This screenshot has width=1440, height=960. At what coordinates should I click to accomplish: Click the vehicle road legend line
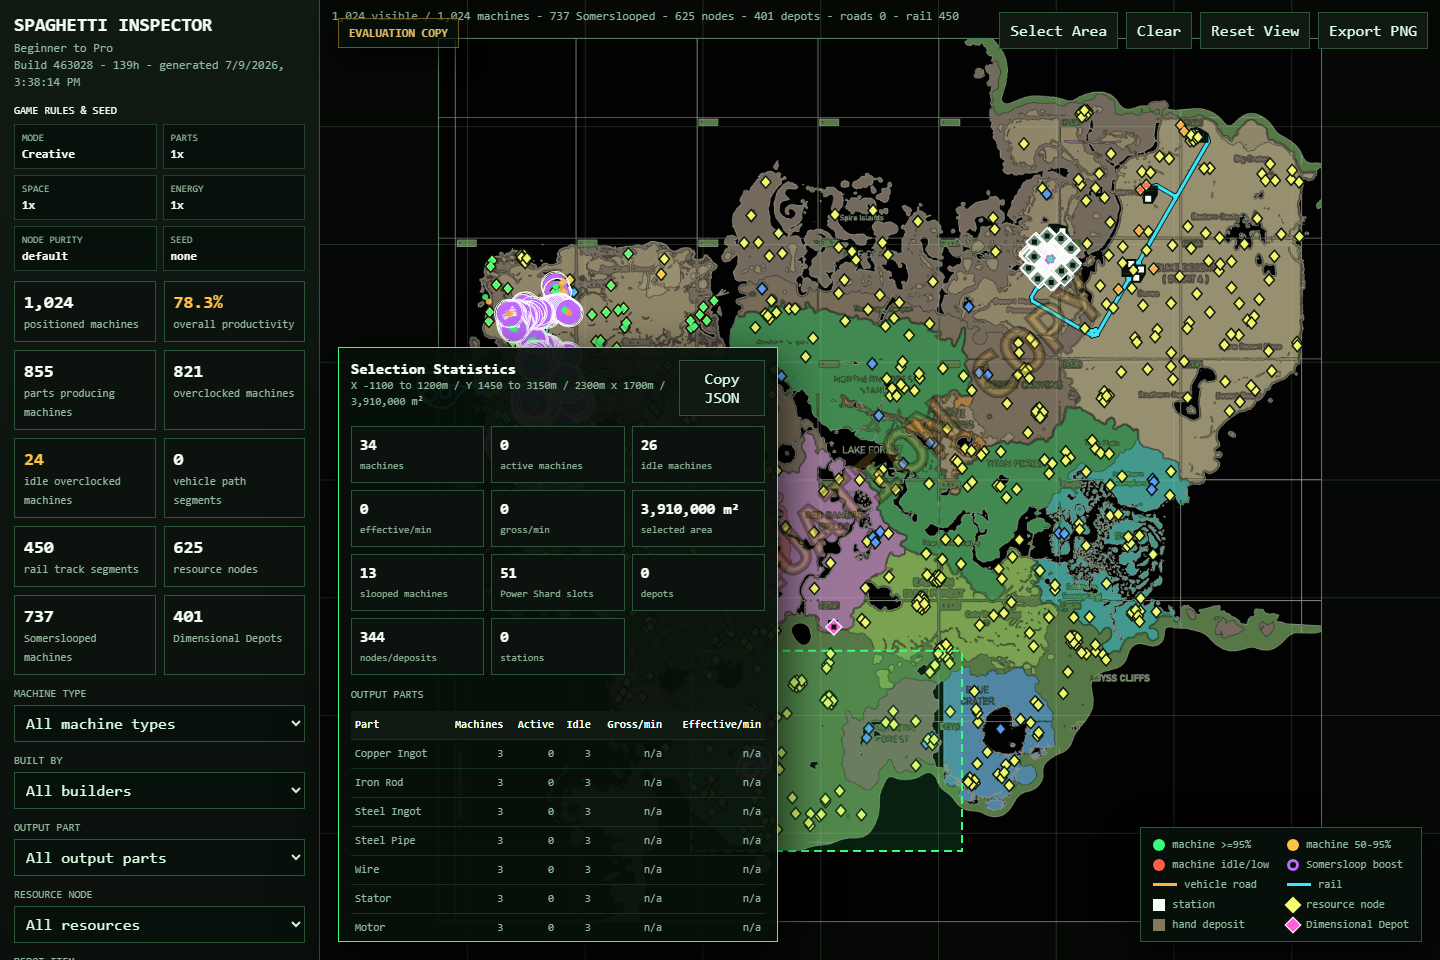pyautogui.click(x=1164, y=885)
